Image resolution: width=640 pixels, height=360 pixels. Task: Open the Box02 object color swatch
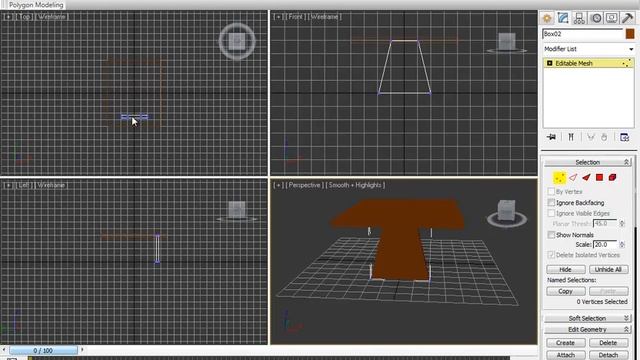(630, 34)
